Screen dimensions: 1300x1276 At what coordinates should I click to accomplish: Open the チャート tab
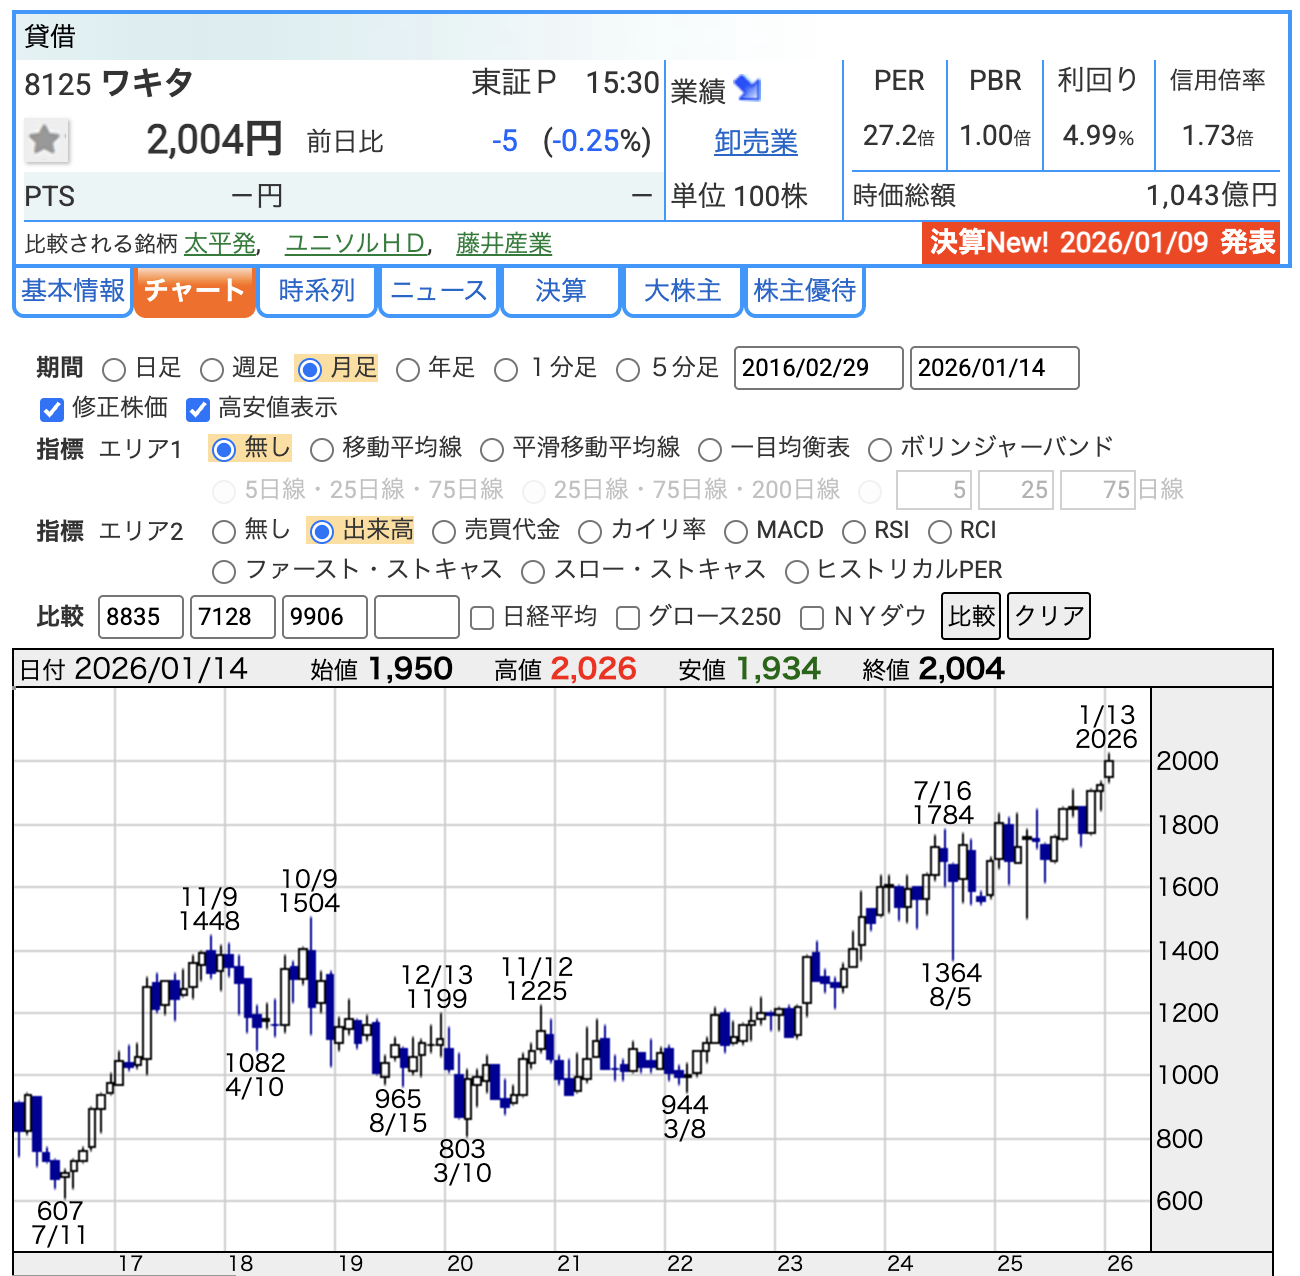click(x=194, y=291)
